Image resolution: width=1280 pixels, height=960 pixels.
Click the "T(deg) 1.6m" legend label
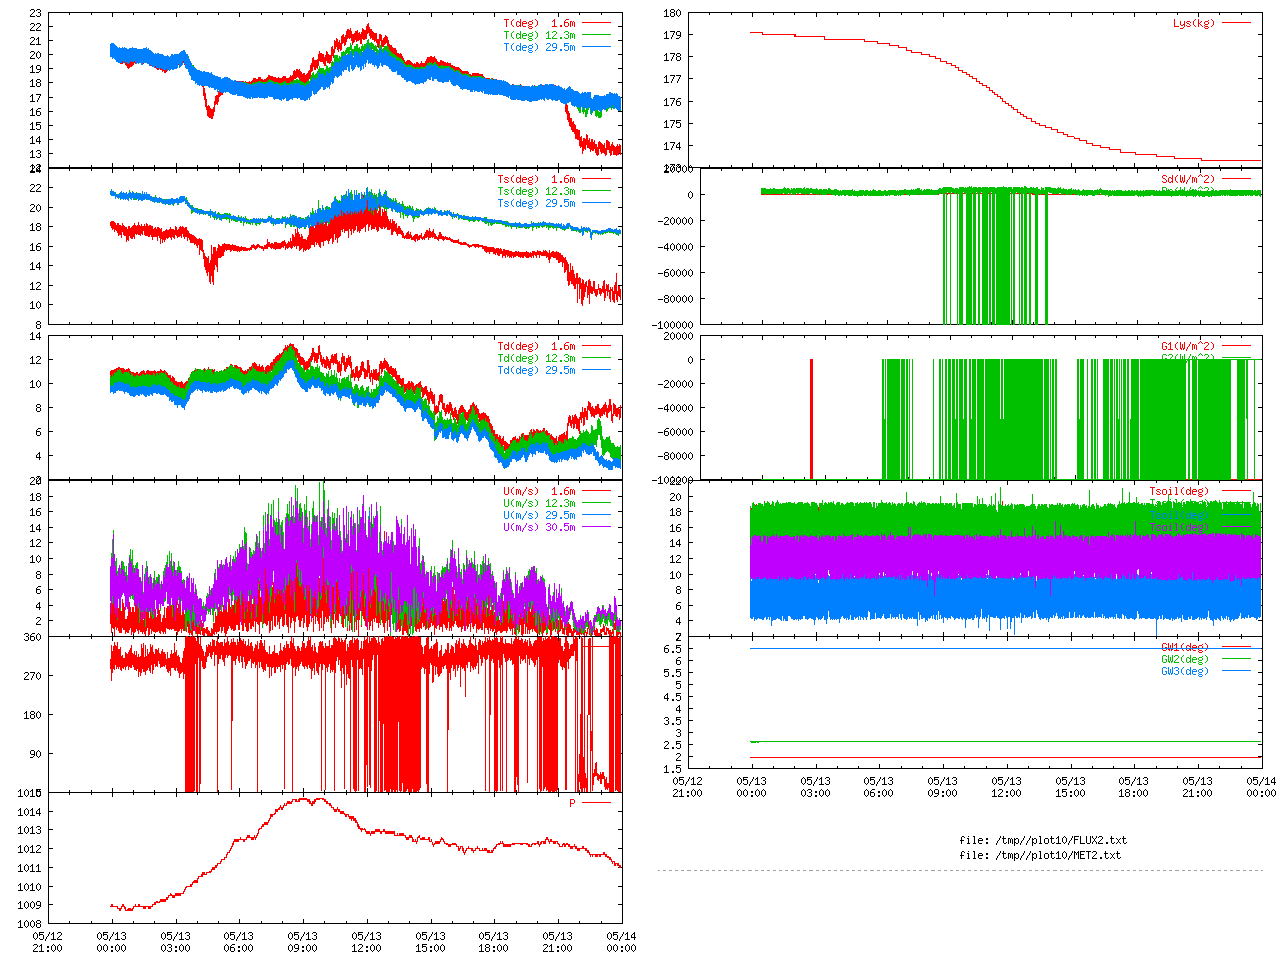coord(539,23)
